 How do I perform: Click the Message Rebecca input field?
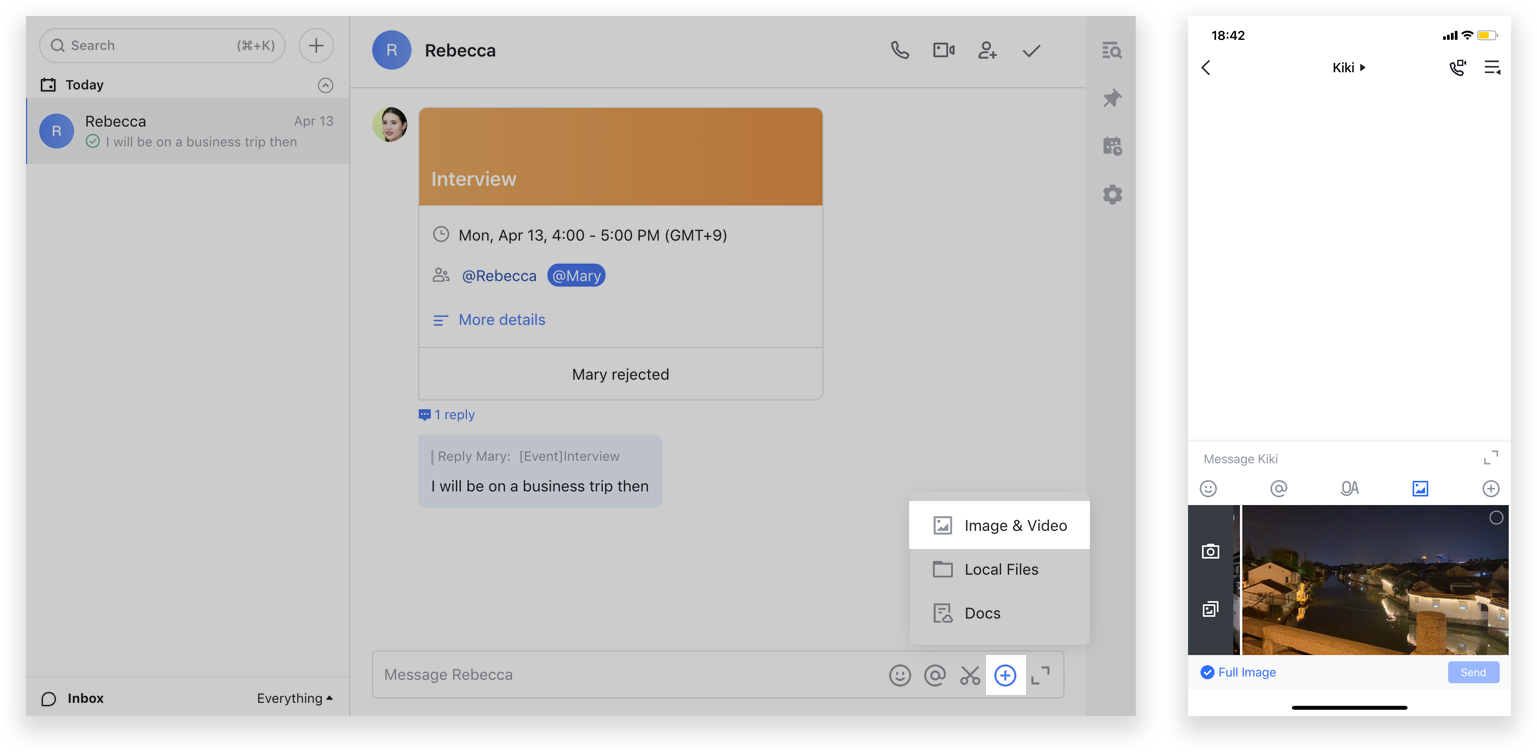[600, 675]
